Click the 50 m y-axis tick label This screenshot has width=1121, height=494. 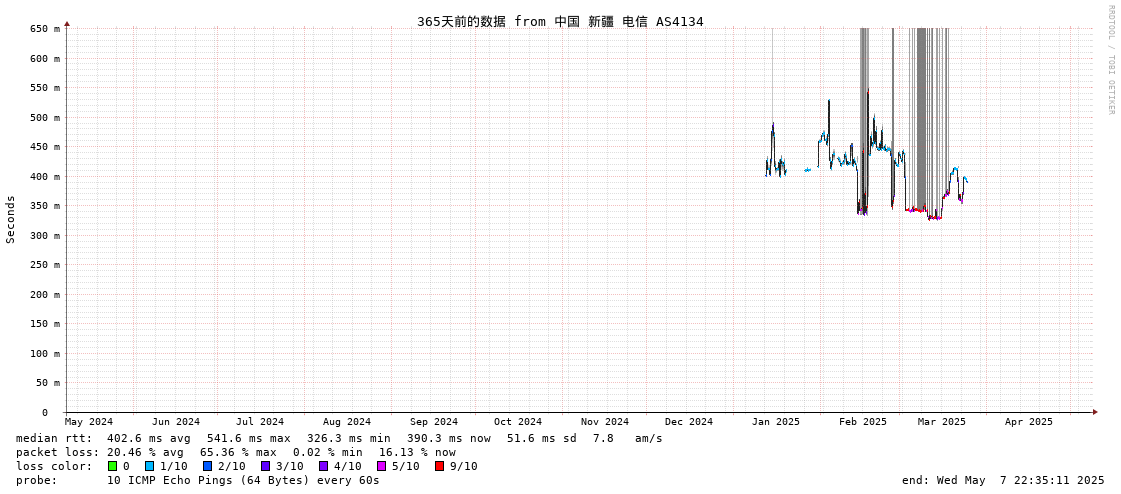point(49,382)
